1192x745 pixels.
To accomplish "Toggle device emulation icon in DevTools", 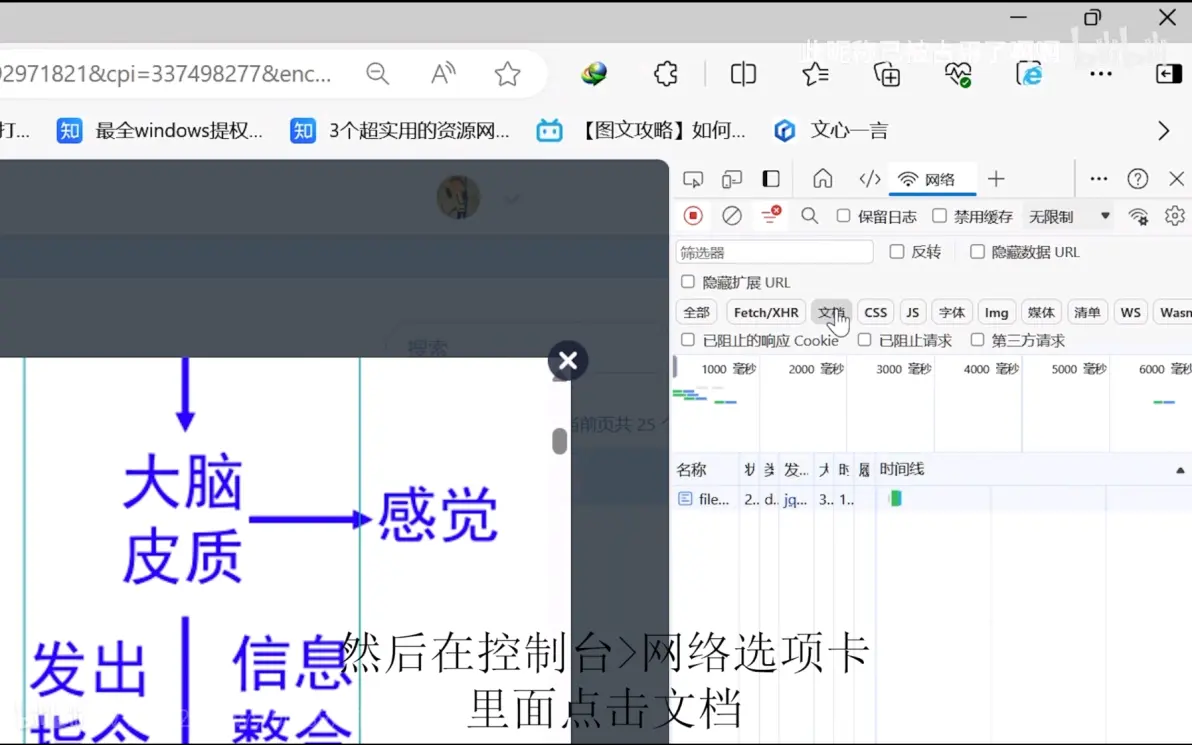I will (731, 179).
